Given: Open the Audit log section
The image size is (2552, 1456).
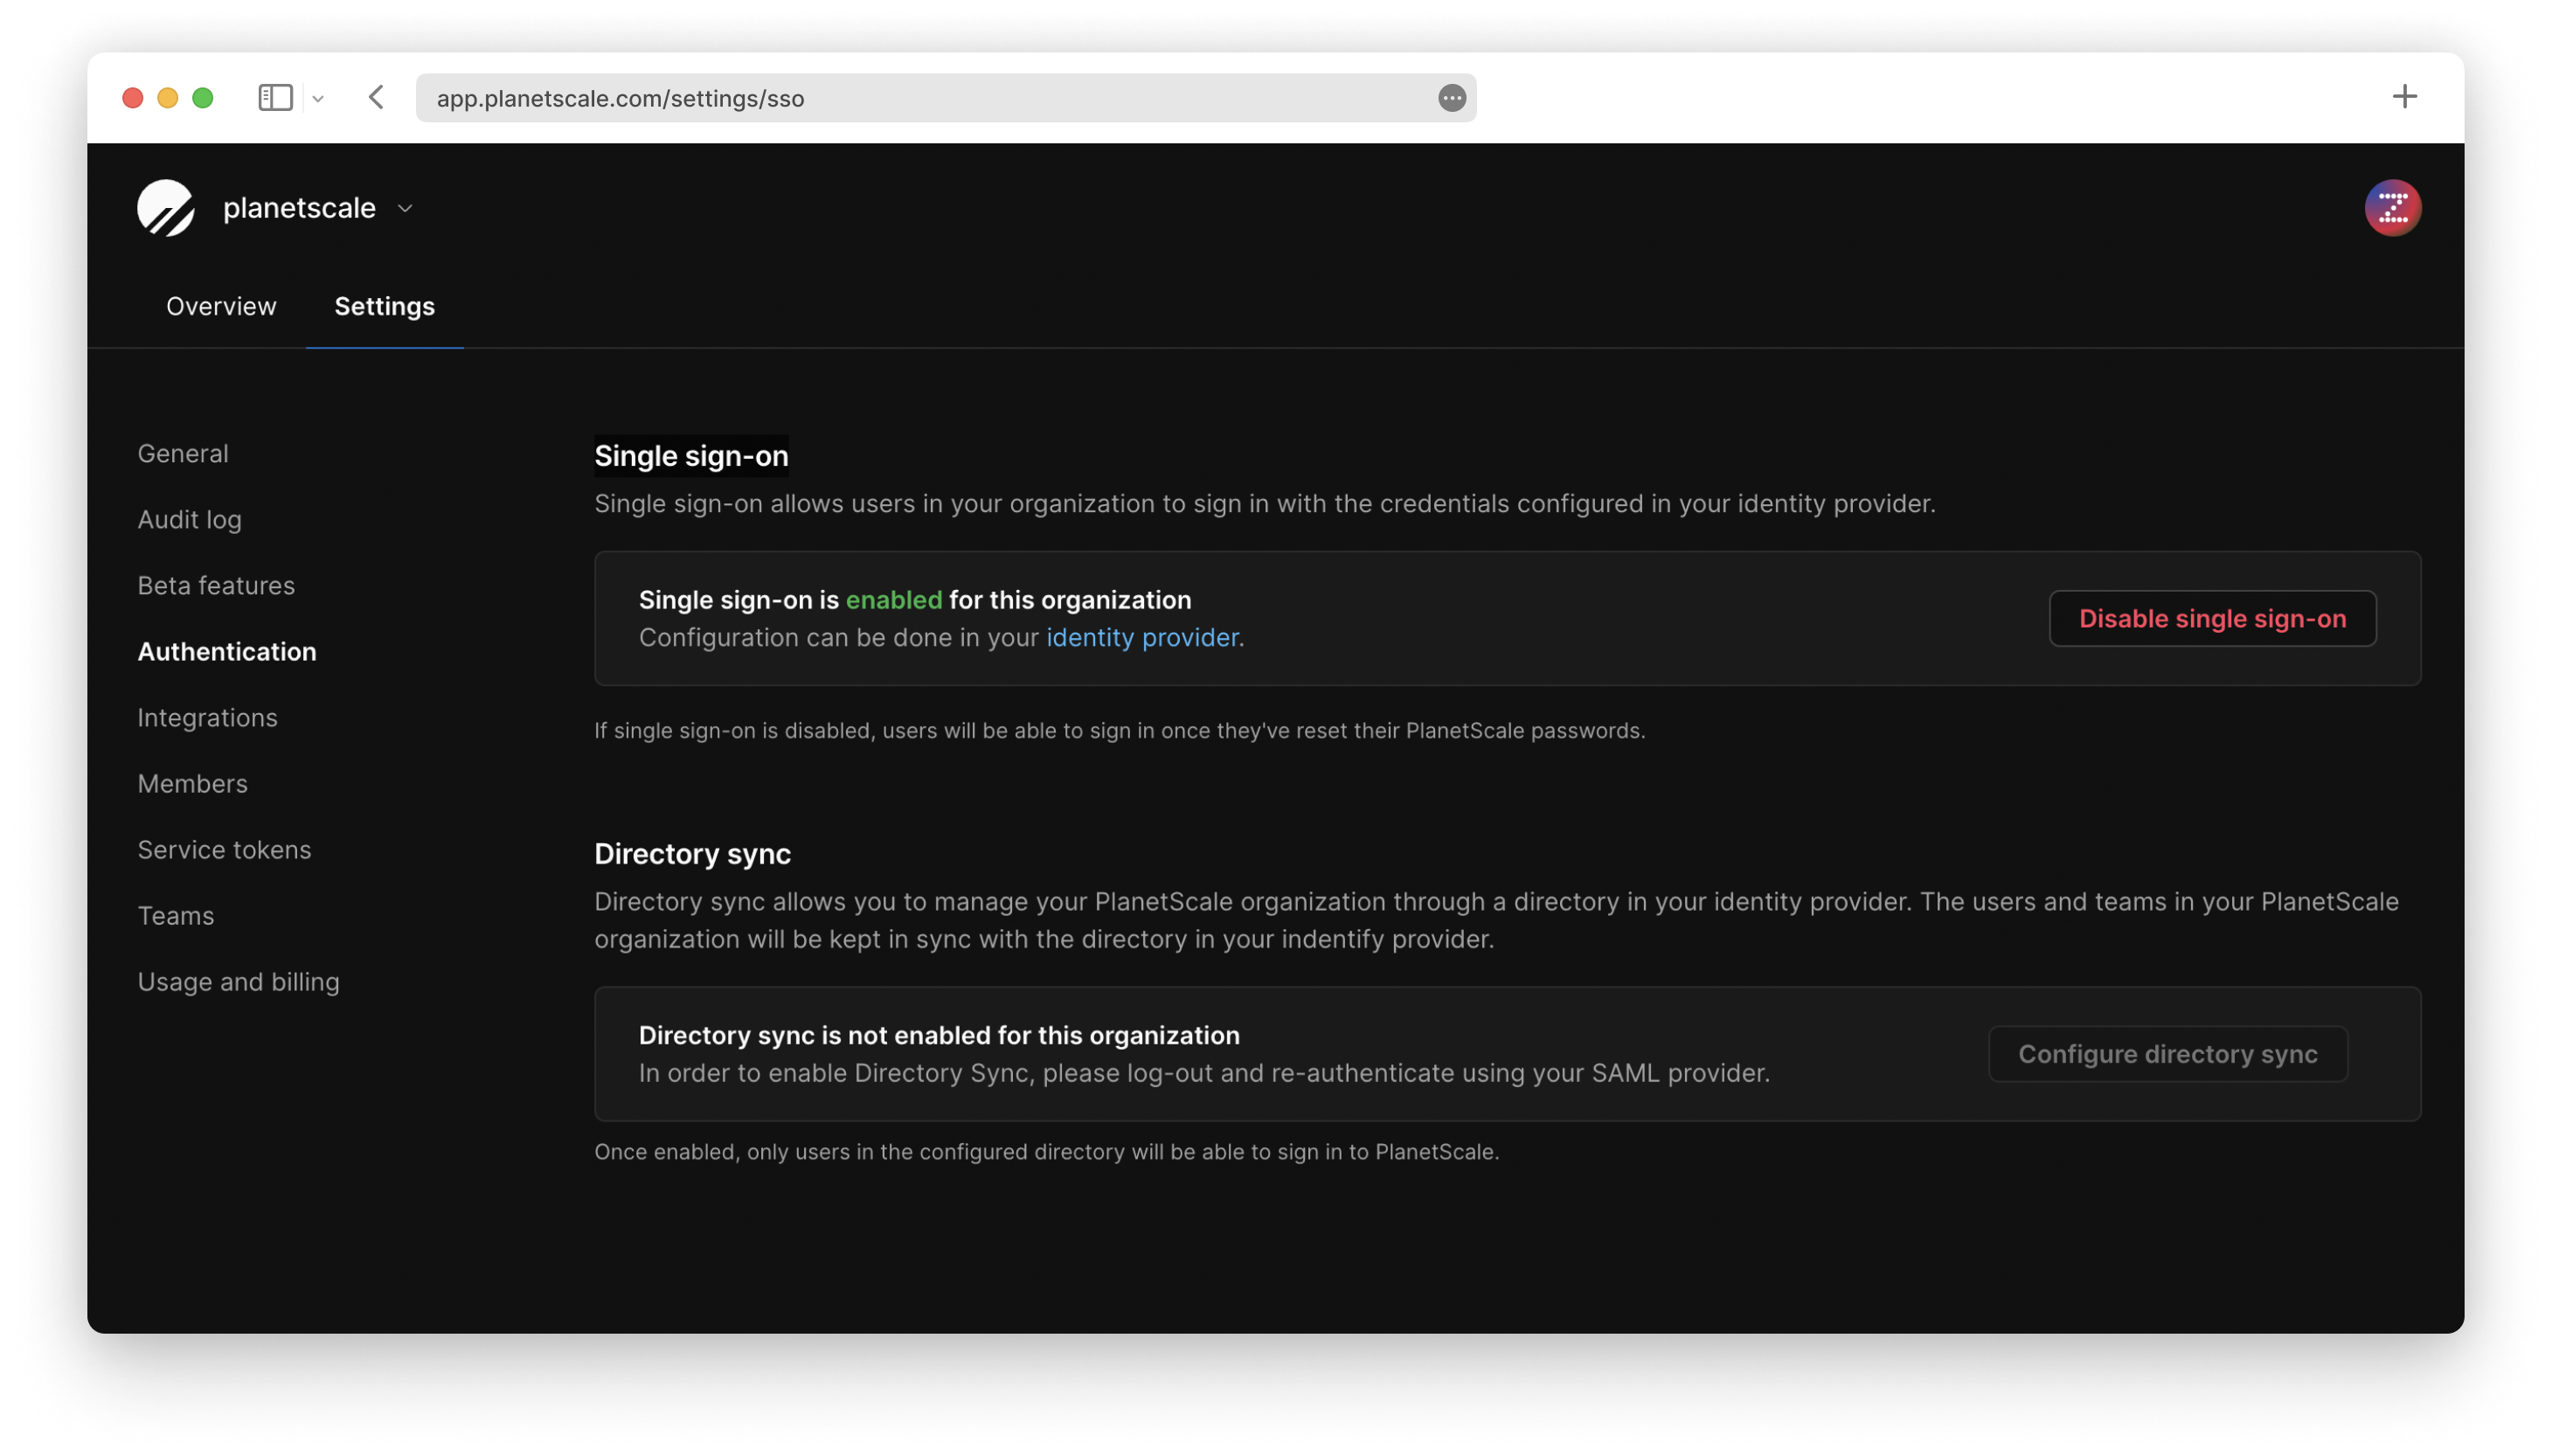Looking at the screenshot, I should [189, 519].
